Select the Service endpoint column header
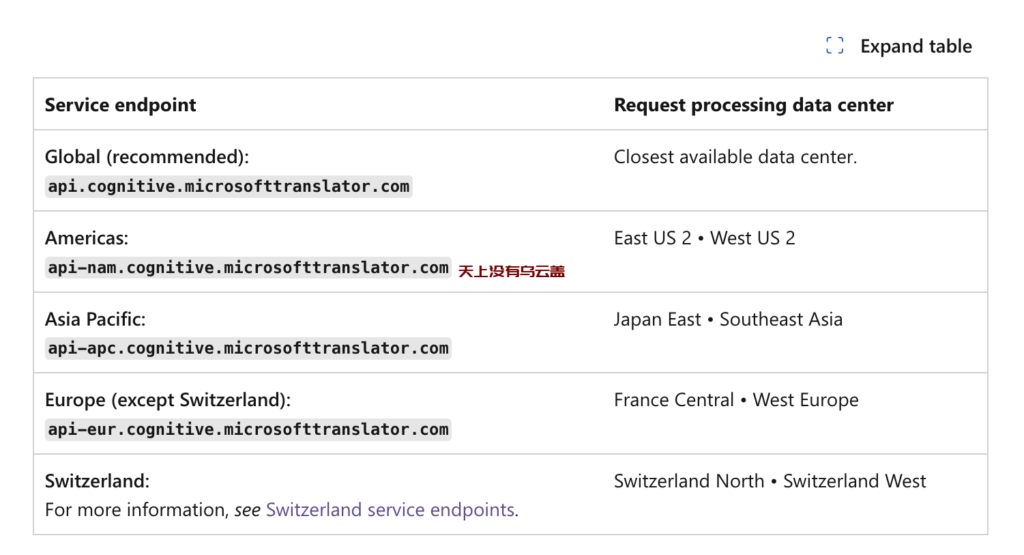Image resolution: width=1024 pixels, height=555 pixels. [120, 104]
